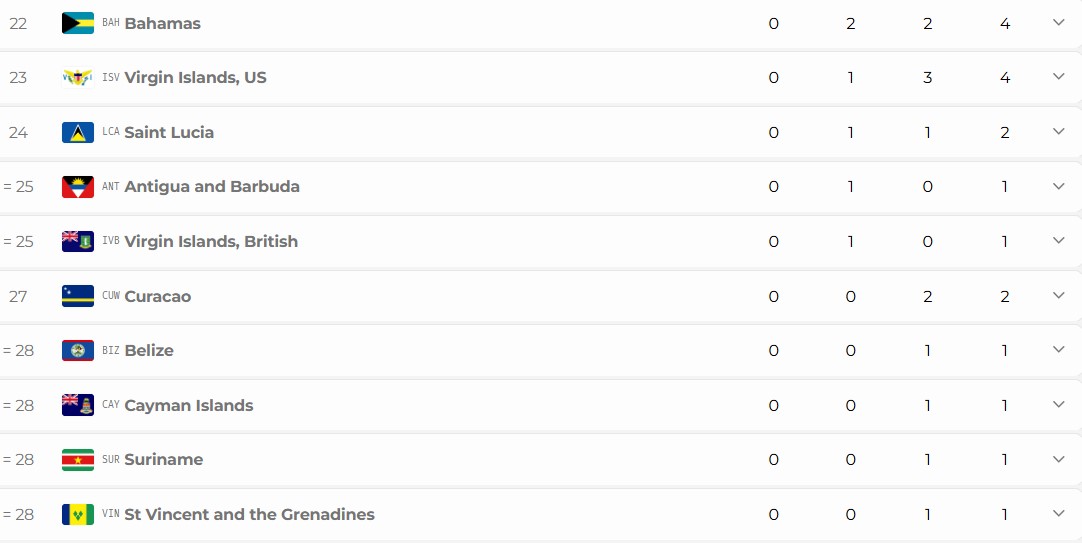This screenshot has height=543, width=1082.
Task: Click the Belize flag icon
Action: tap(78, 350)
